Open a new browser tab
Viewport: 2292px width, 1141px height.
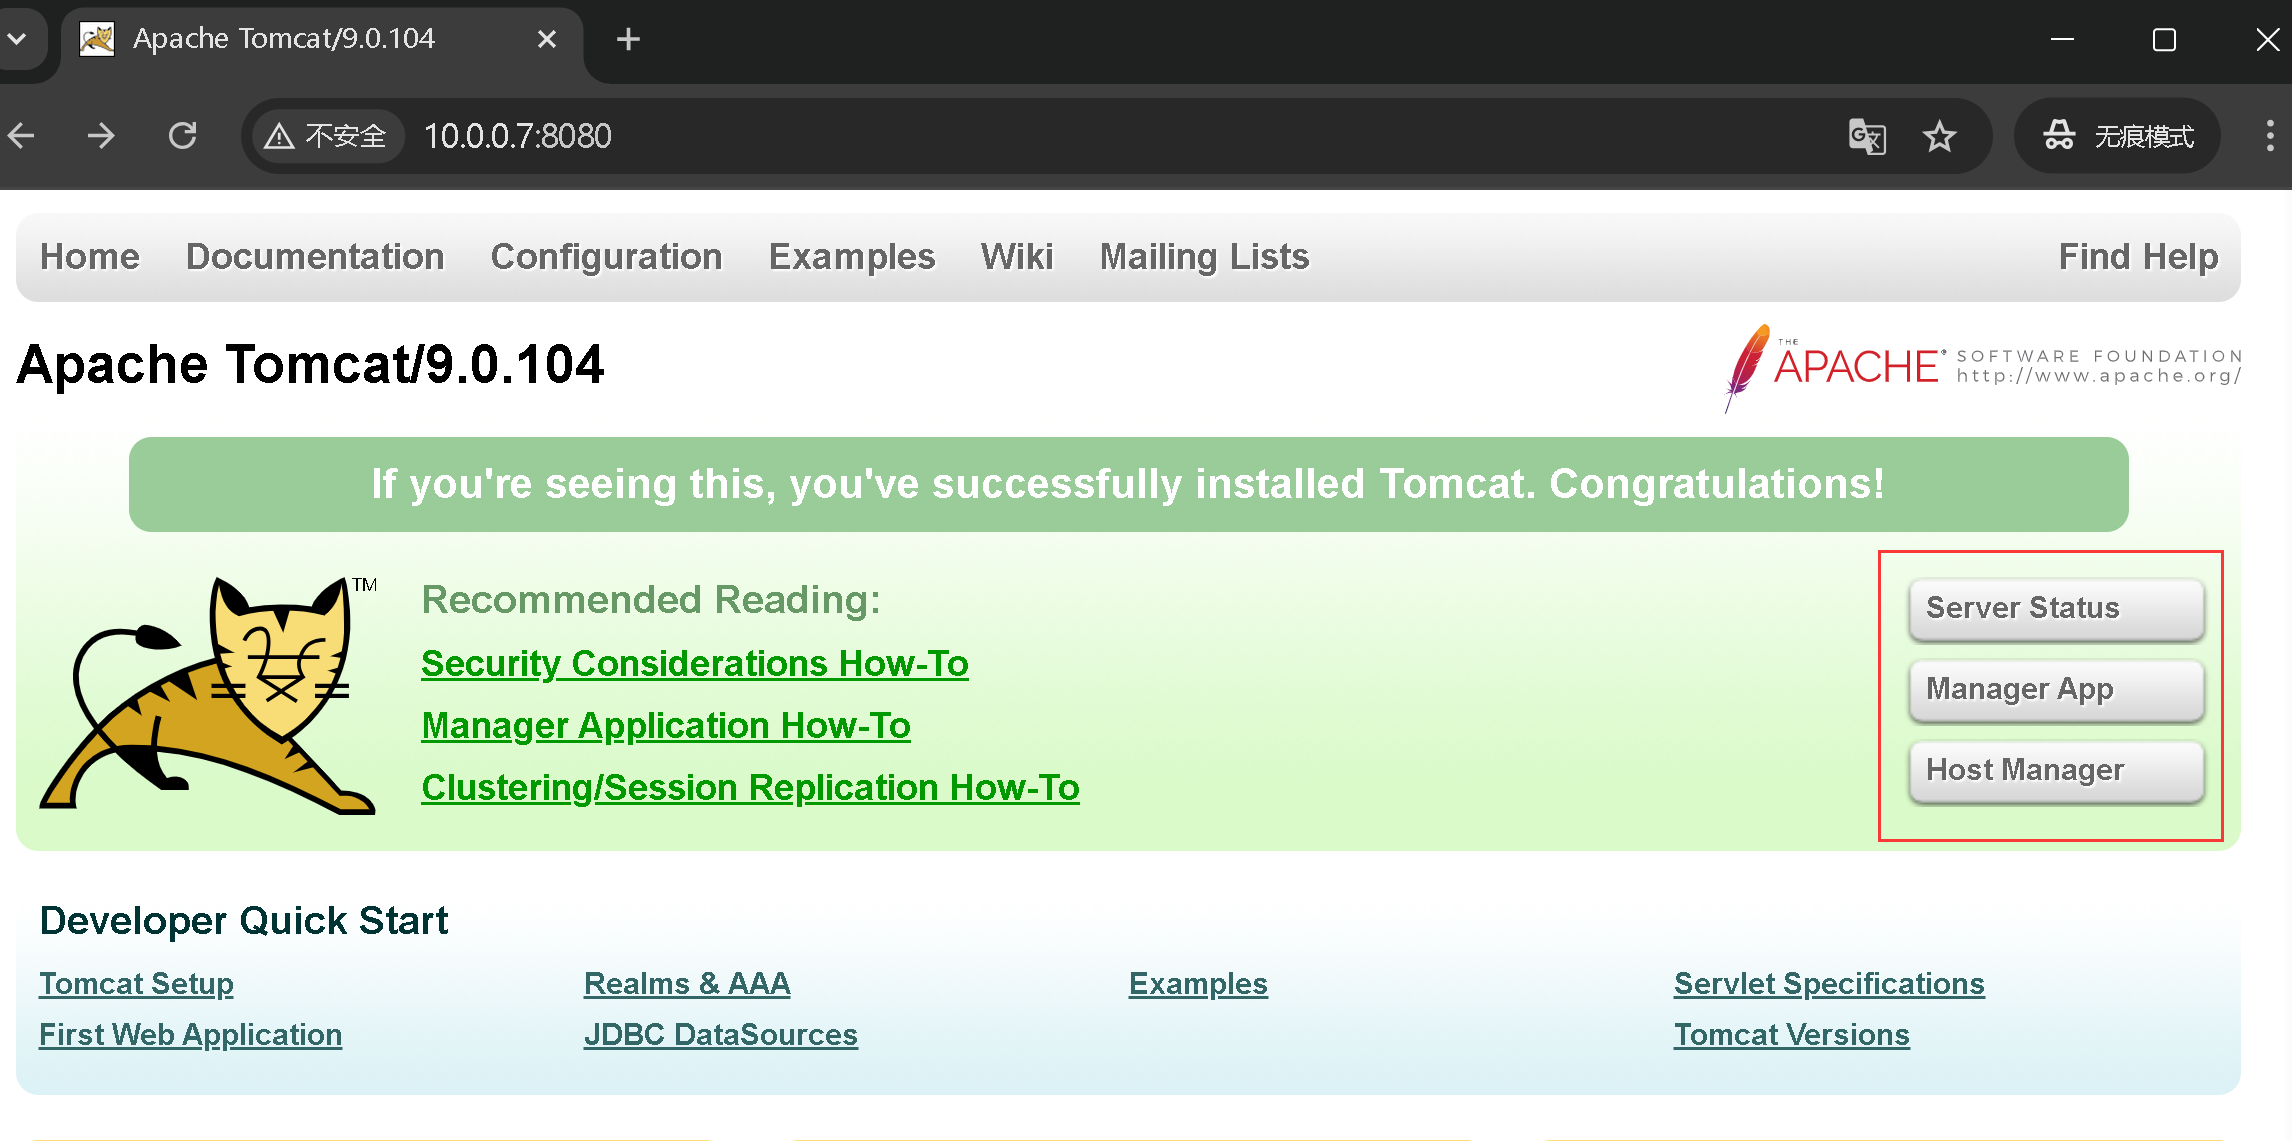628,39
